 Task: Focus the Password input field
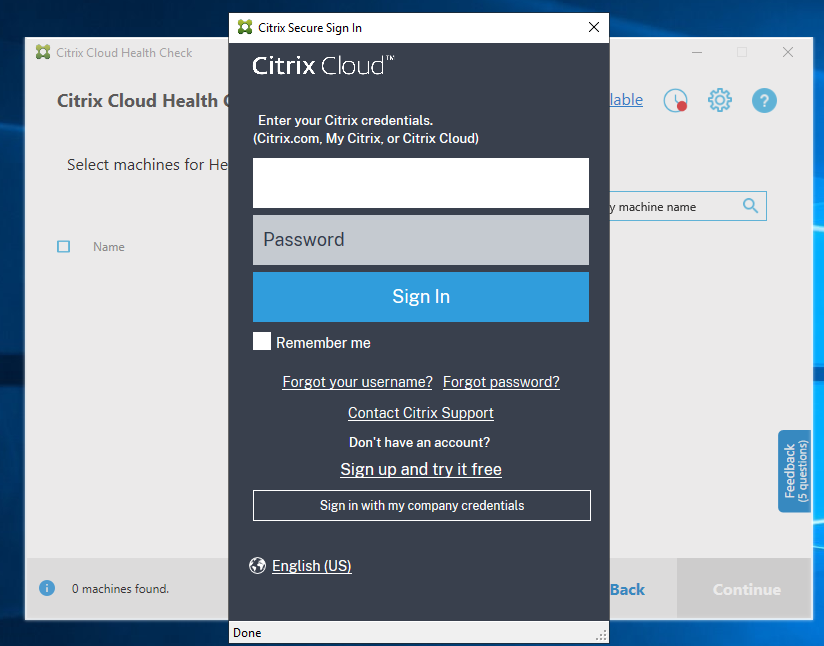(421, 240)
